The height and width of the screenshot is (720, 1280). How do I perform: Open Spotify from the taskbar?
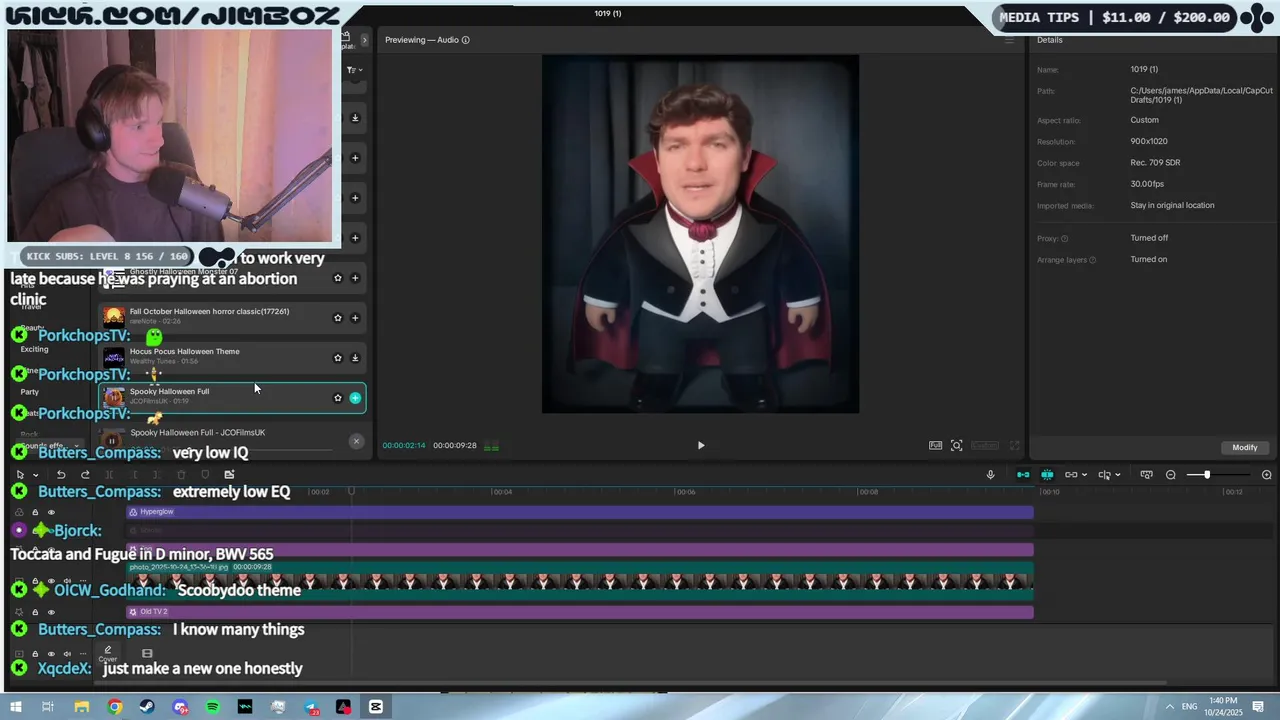(213, 707)
